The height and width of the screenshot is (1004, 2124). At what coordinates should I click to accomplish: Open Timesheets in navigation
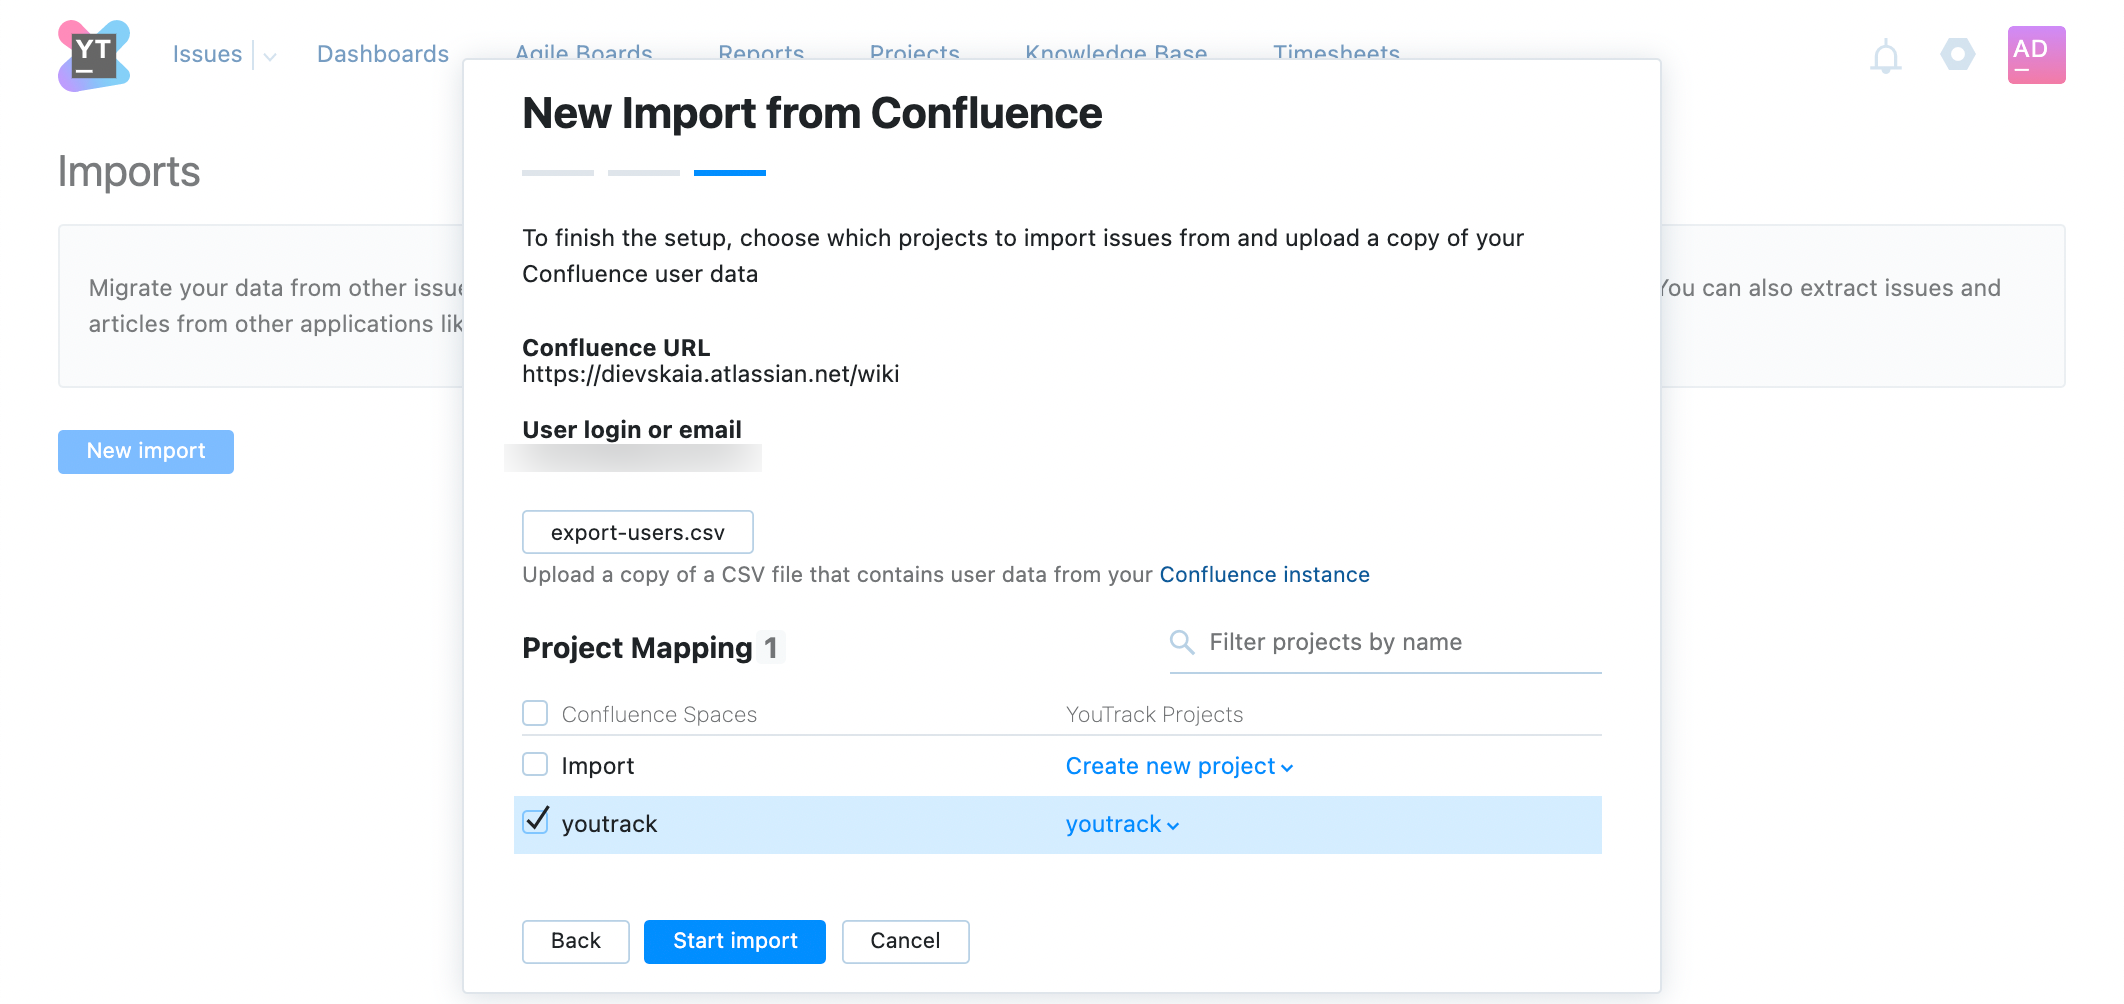[1336, 51]
